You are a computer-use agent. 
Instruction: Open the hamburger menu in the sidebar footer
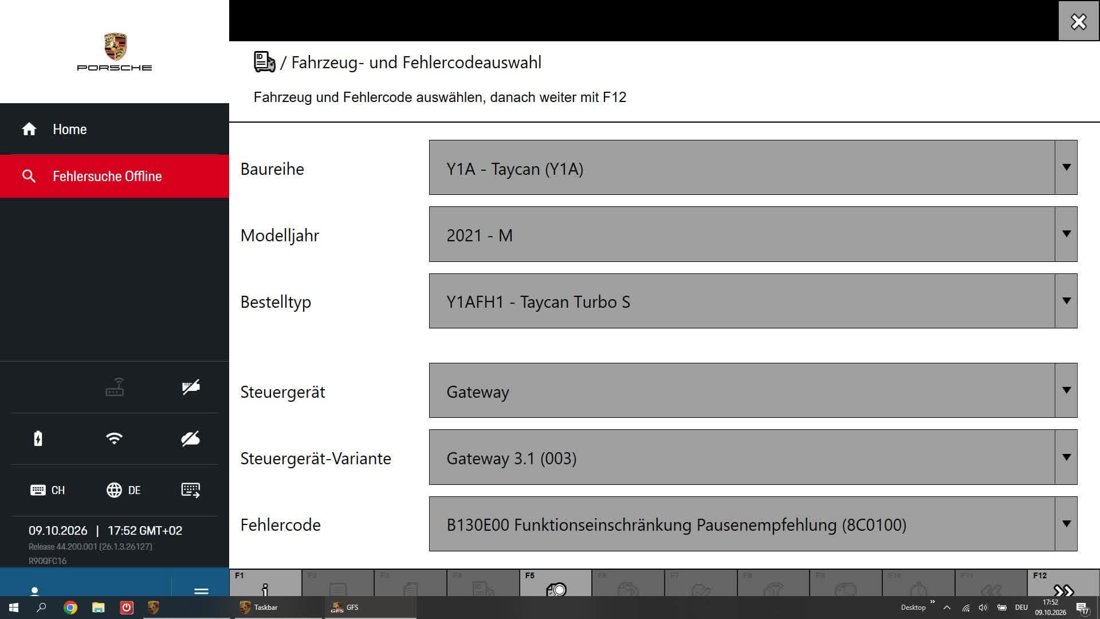pyautogui.click(x=201, y=591)
